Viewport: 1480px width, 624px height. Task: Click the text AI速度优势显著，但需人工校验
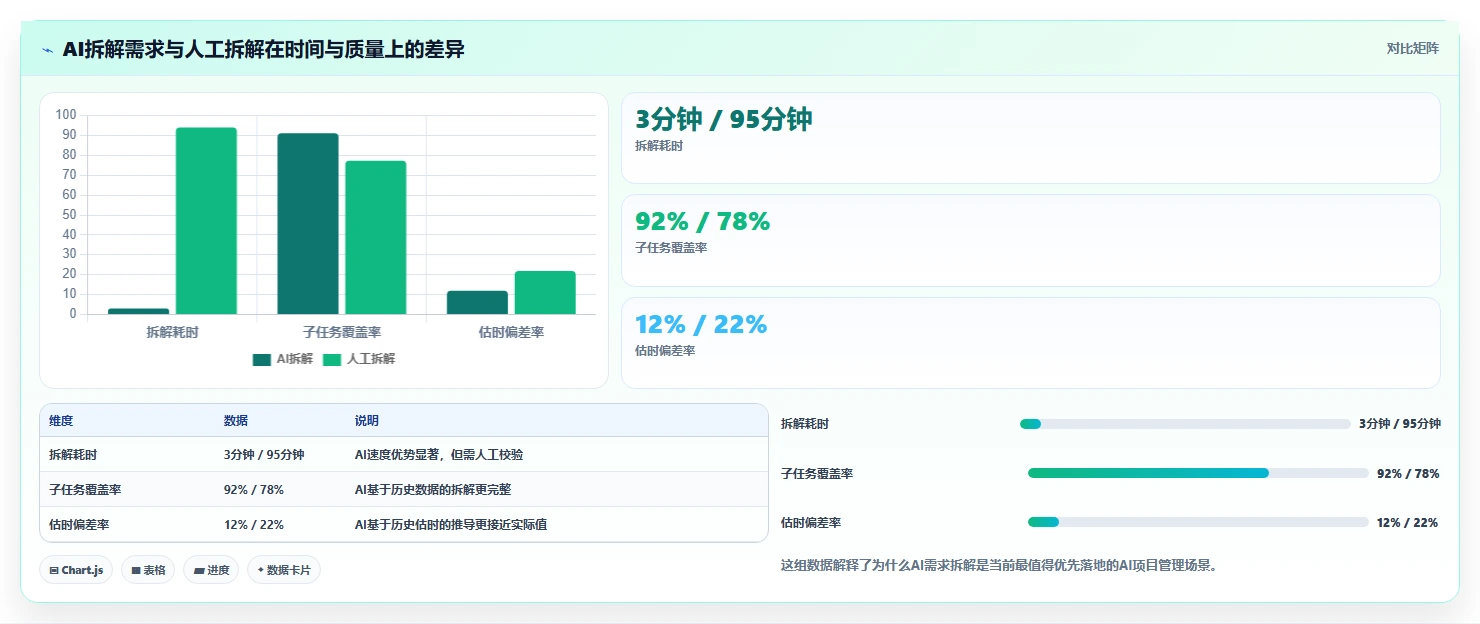tap(439, 454)
